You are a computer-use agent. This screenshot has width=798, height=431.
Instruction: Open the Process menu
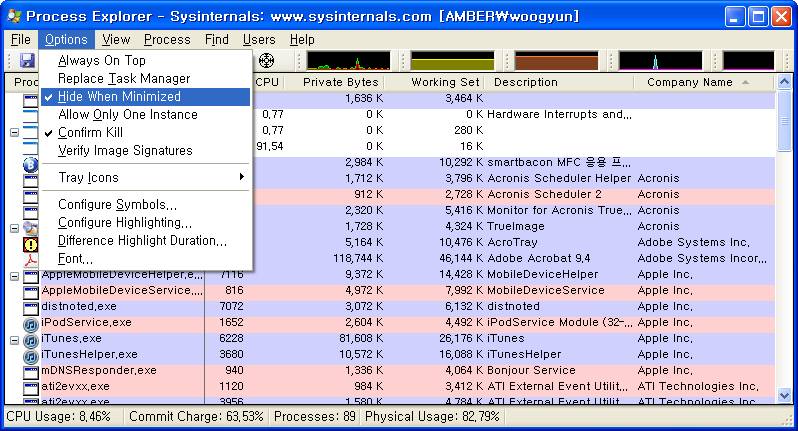click(167, 40)
